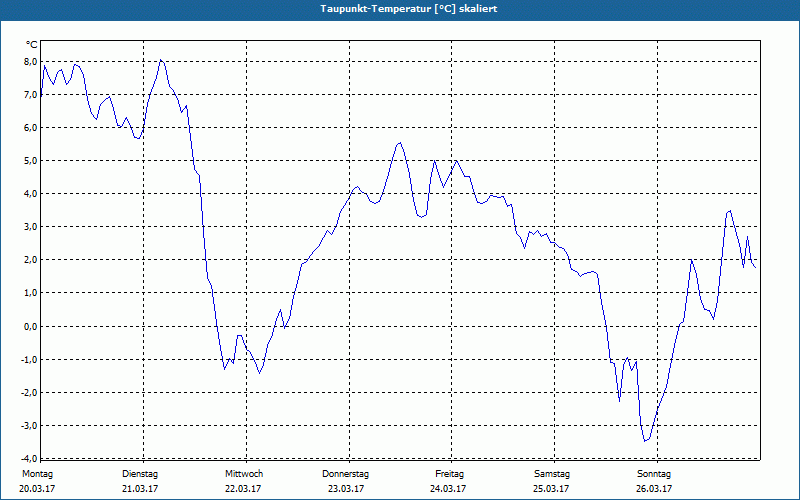Click the date 25.03.17
Screen dimensions: 800x500
[551, 489]
